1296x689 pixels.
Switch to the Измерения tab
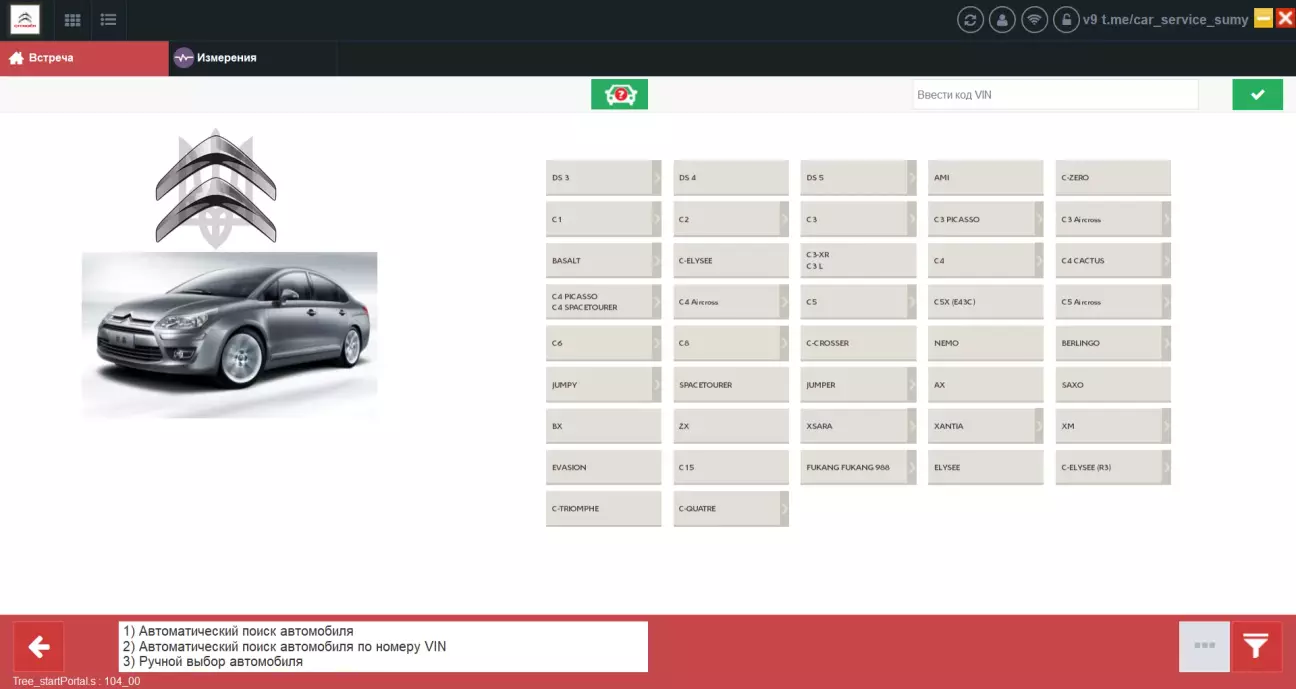(253, 58)
